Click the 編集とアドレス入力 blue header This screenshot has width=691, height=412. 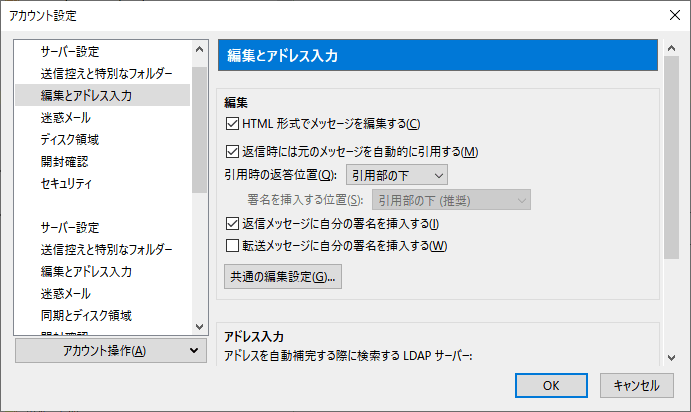(x=438, y=55)
